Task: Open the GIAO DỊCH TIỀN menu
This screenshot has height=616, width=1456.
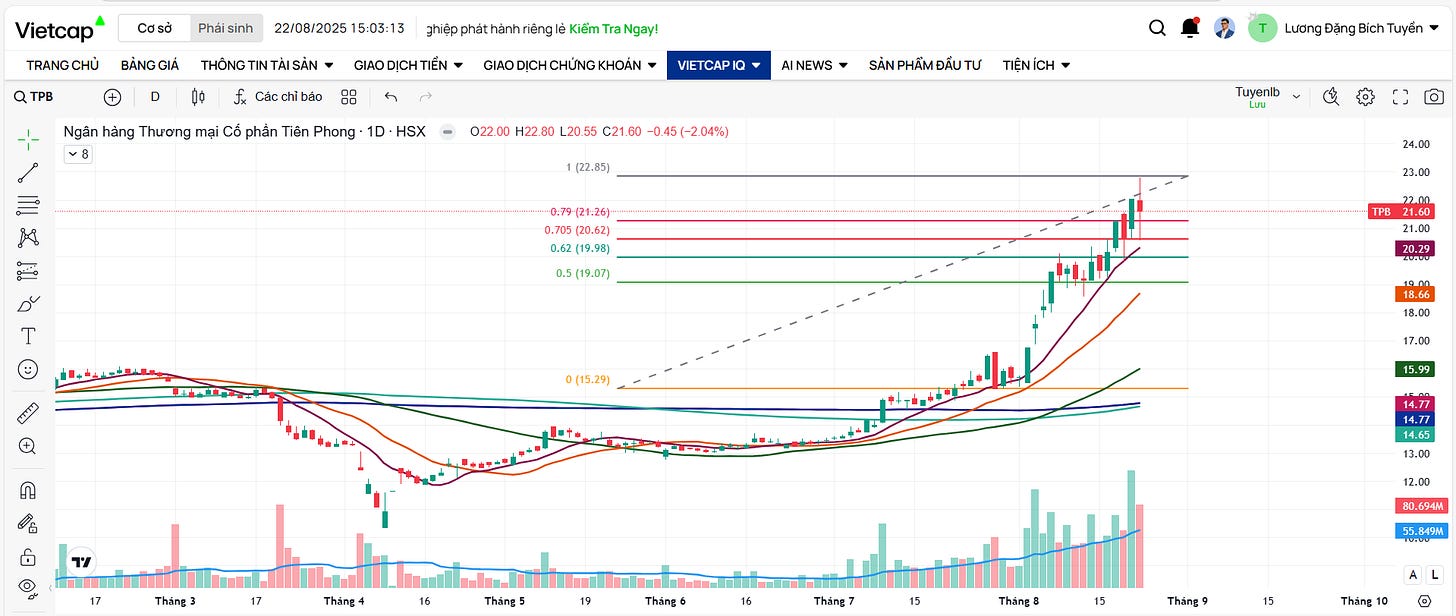Action: click(408, 65)
